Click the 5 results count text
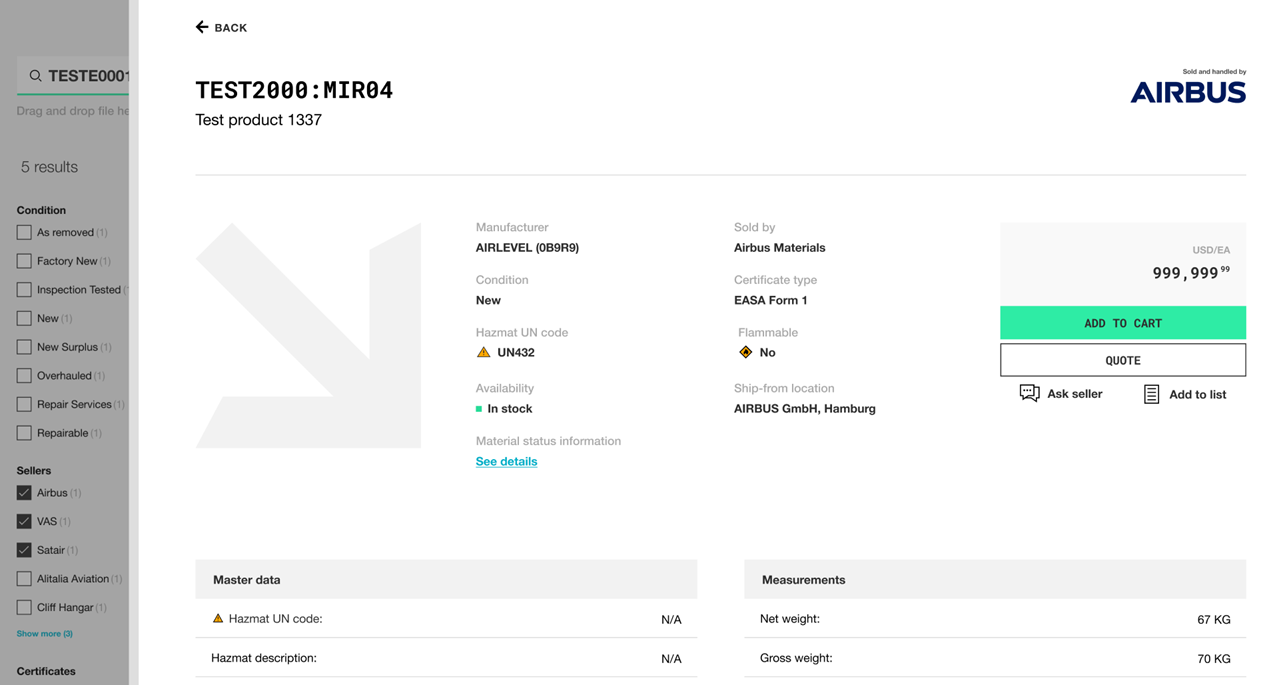This screenshot has height=685, width=1280. coord(49,167)
